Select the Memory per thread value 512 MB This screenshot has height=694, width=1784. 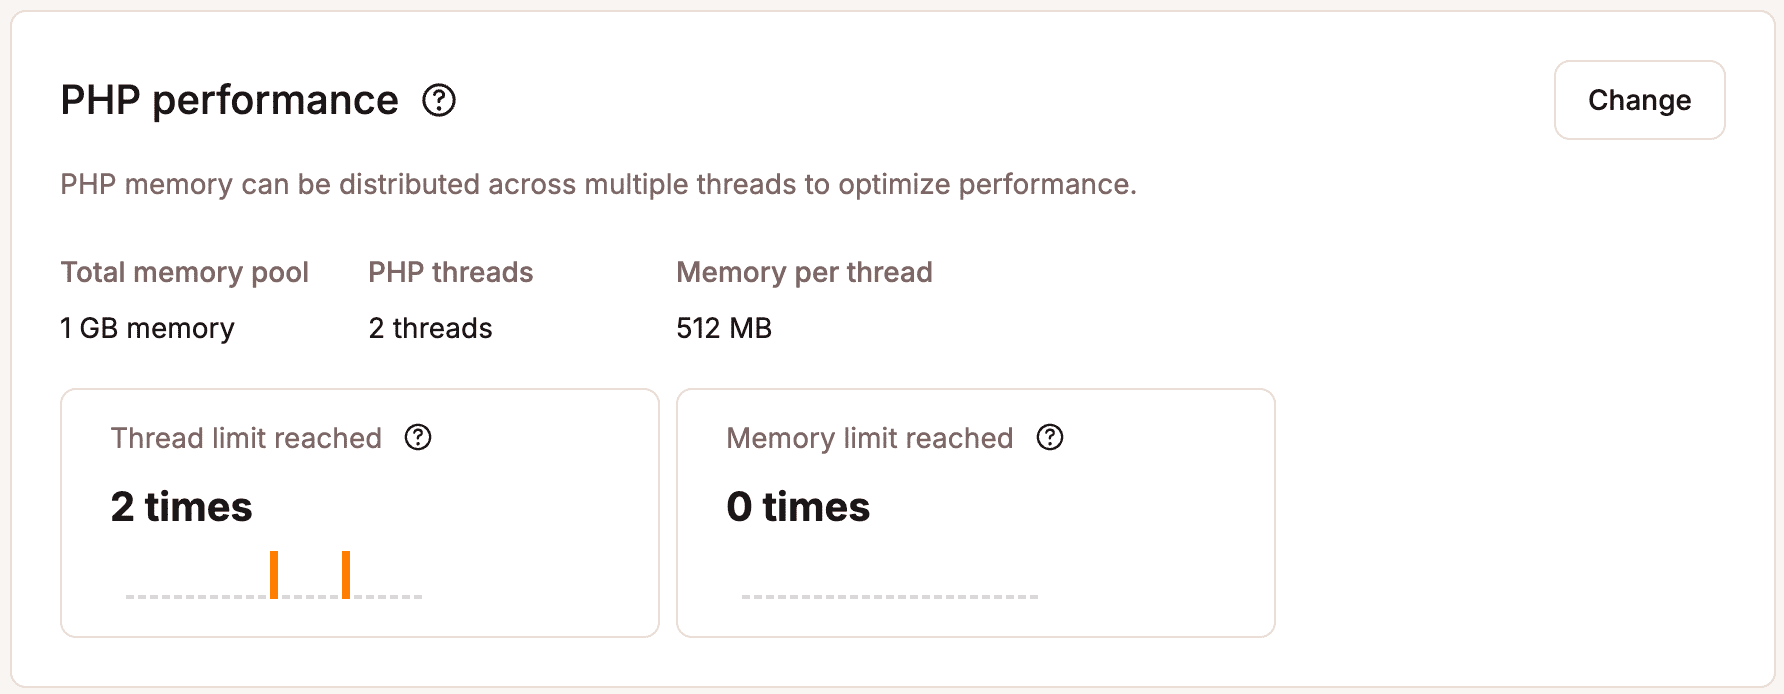pos(723,327)
